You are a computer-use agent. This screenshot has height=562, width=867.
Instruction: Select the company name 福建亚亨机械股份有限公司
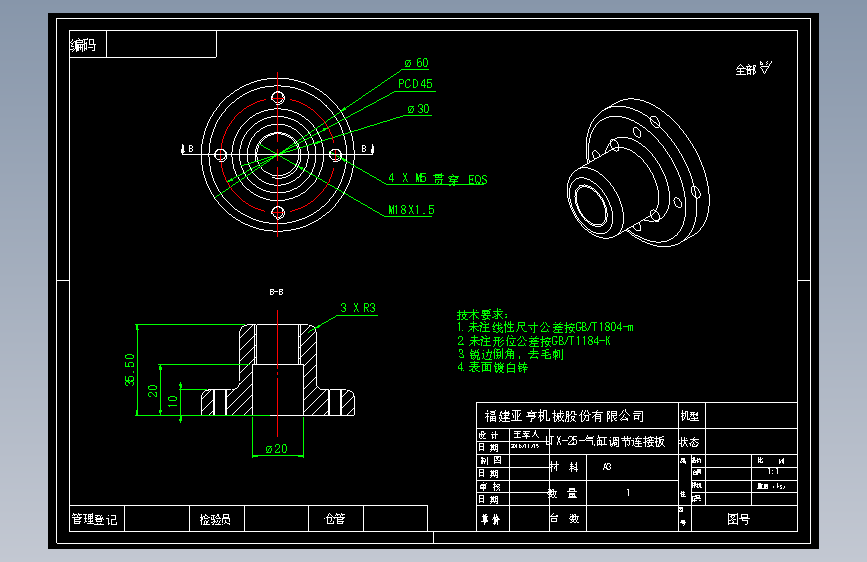(x=564, y=416)
